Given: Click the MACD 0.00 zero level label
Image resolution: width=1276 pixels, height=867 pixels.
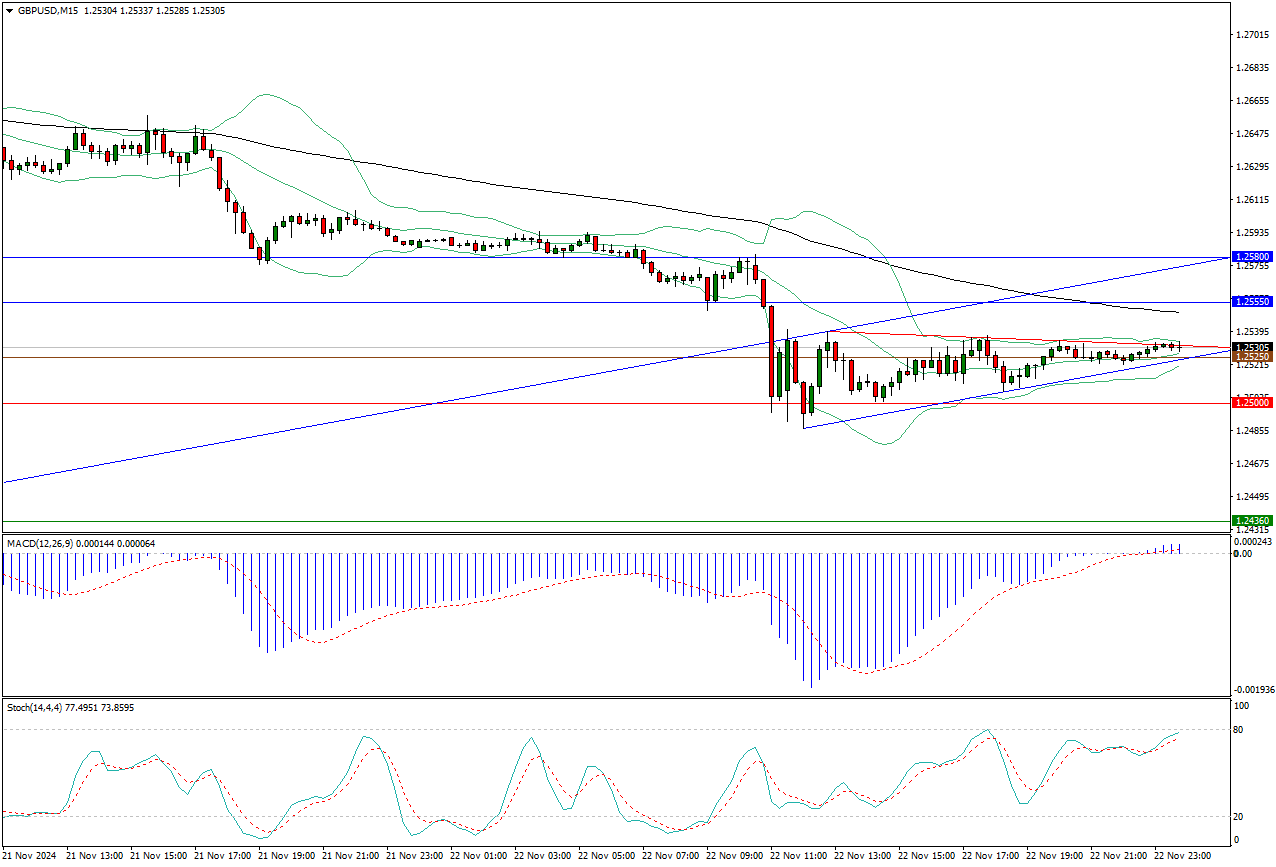Looking at the screenshot, I should coord(1242,553).
